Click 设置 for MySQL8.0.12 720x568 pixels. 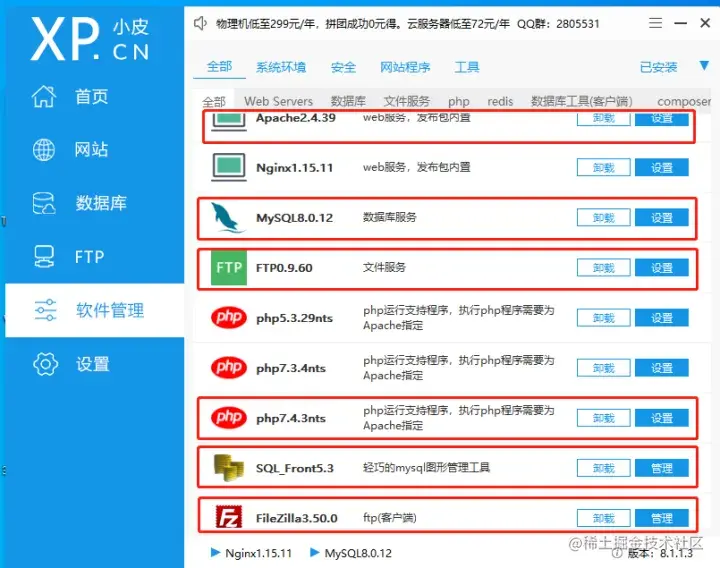click(662, 218)
